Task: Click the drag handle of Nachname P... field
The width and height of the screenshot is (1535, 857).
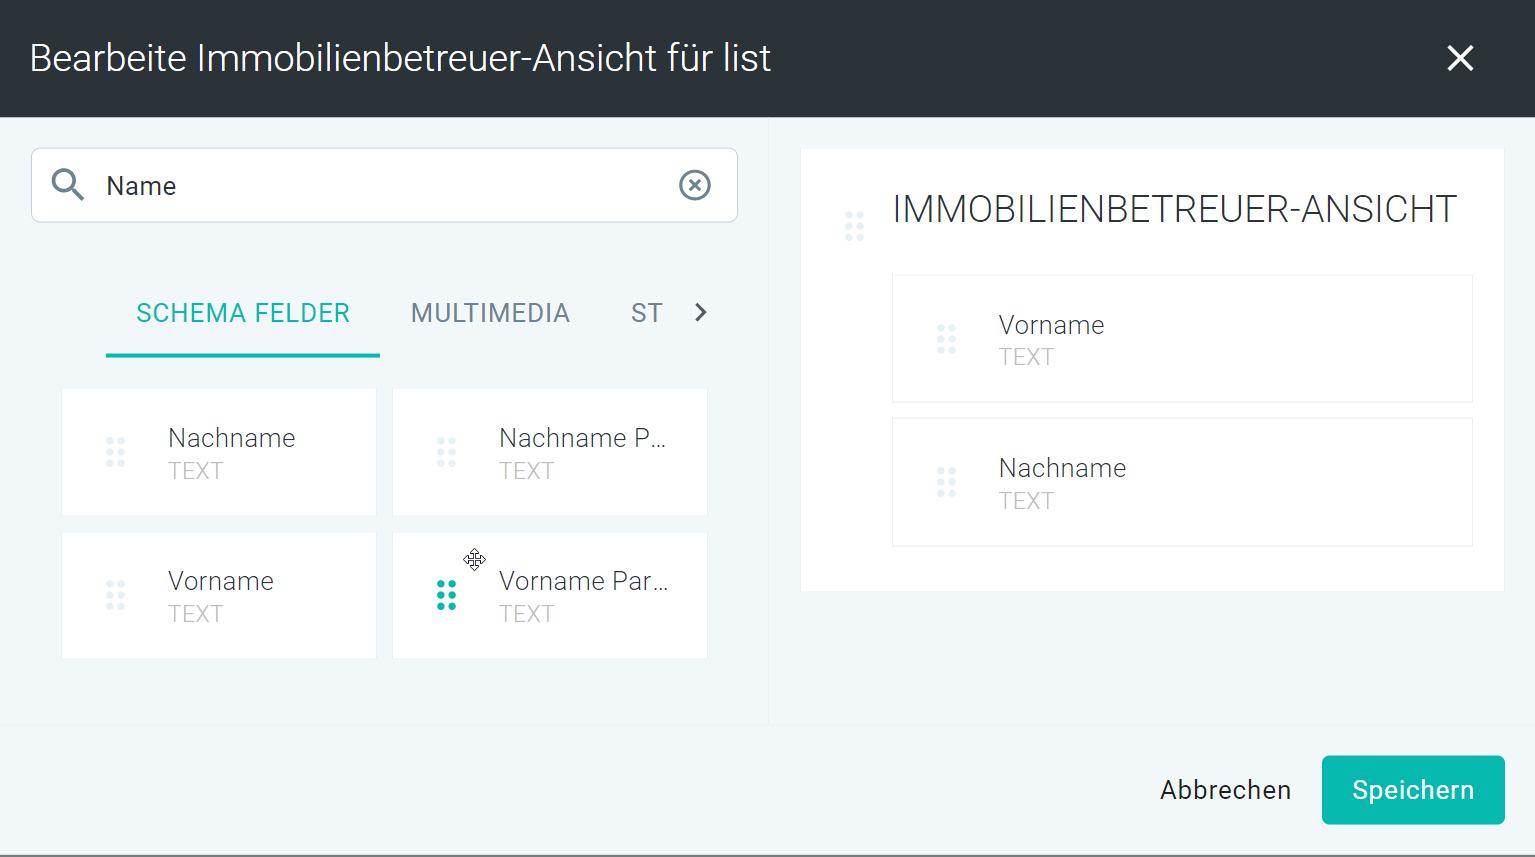Action: pos(447,452)
